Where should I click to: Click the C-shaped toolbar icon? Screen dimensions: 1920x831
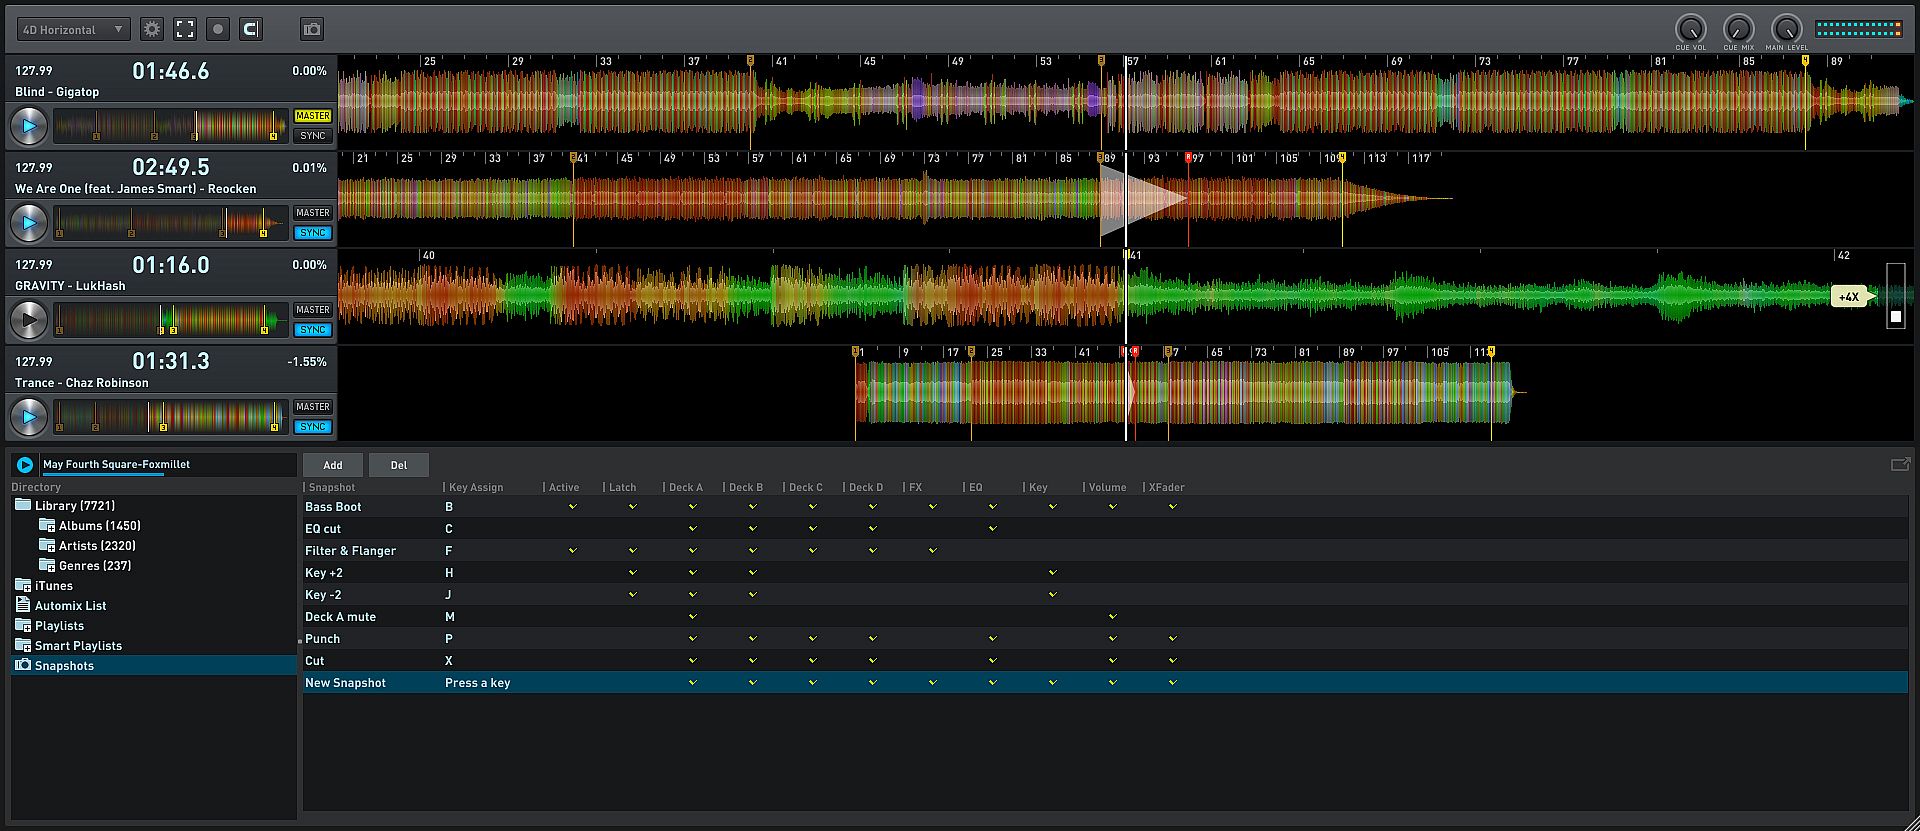point(251,29)
